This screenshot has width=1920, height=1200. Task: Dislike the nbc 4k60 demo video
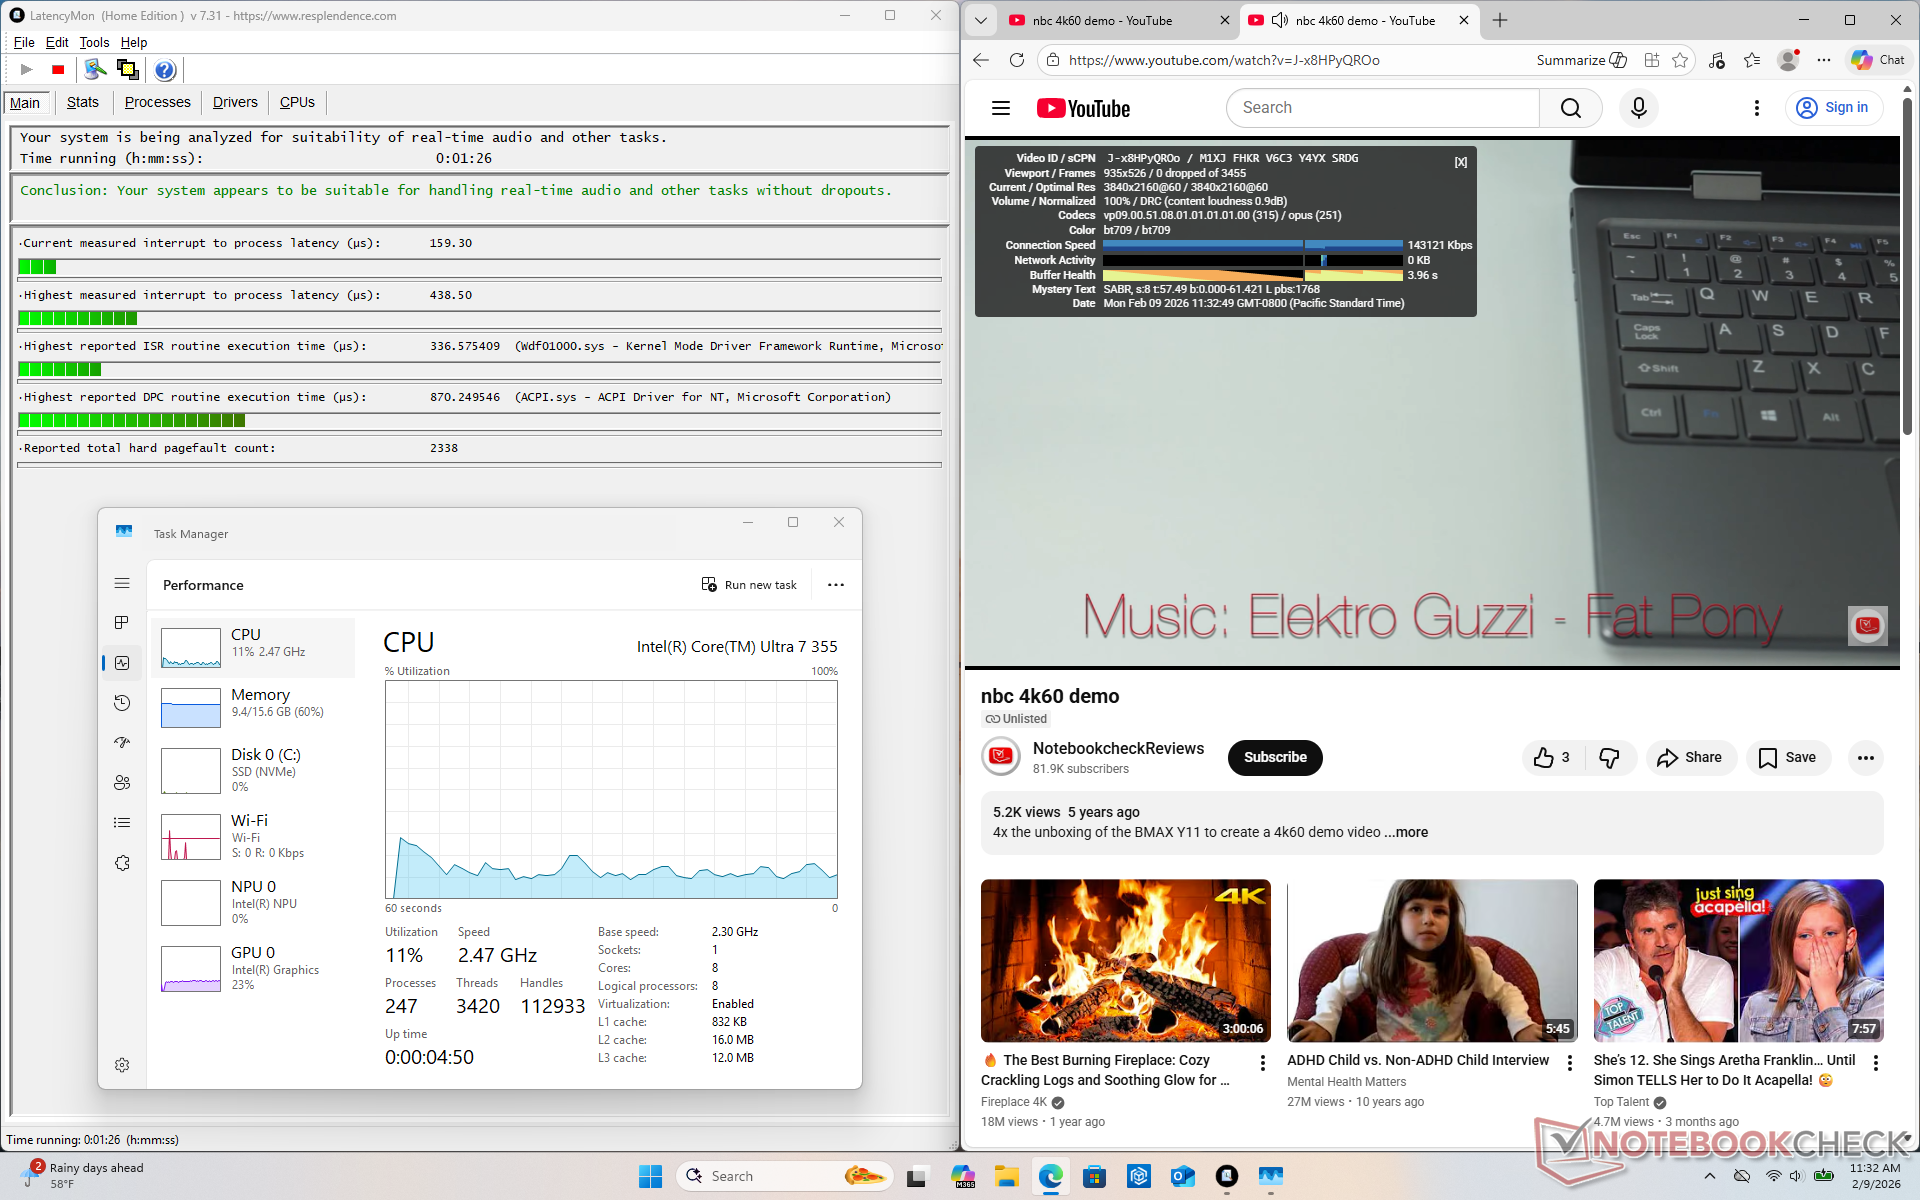pyautogui.click(x=1609, y=758)
